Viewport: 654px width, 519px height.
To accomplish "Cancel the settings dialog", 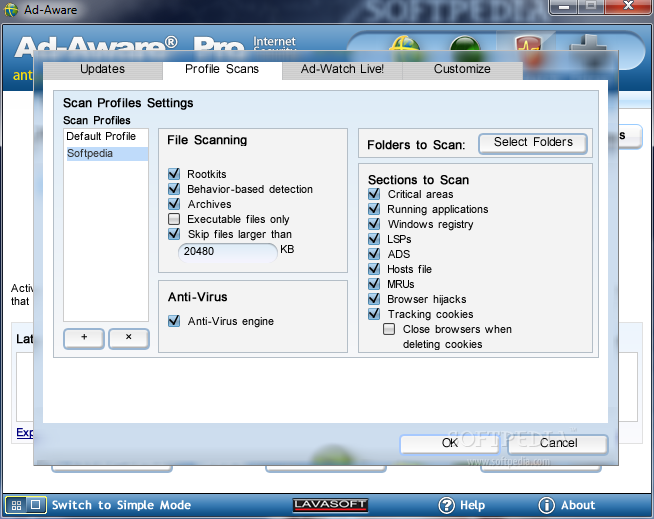I will tap(558, 443).
